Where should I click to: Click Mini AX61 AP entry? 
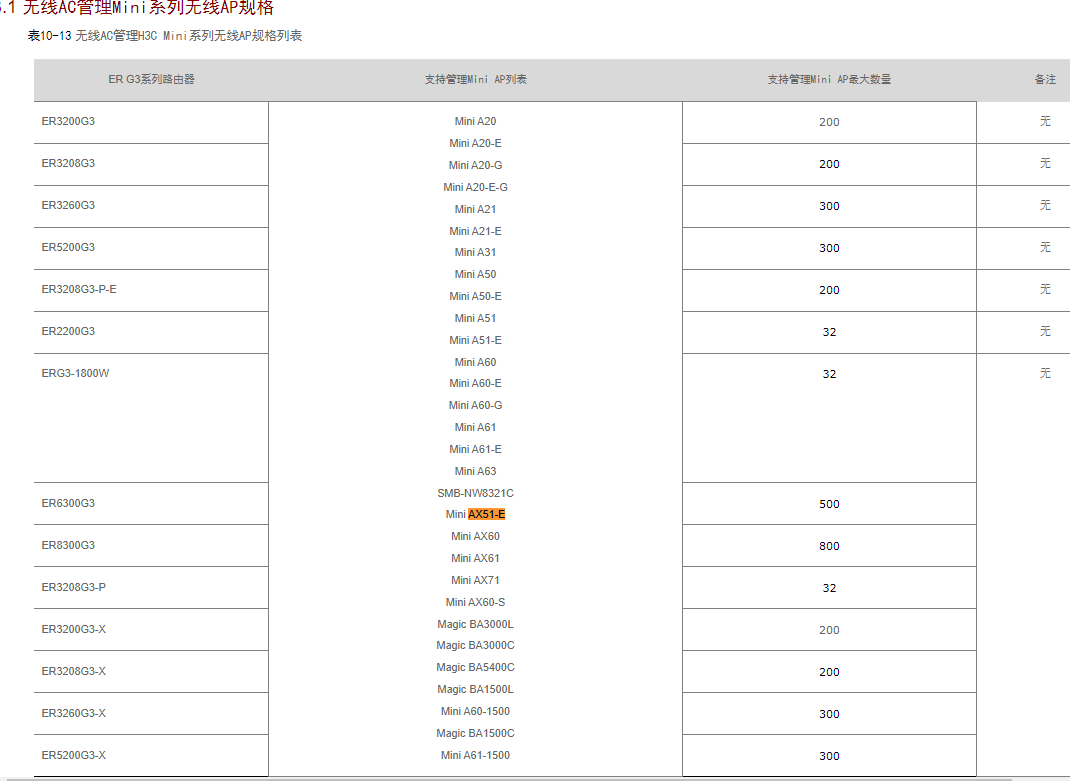[x=475, y=558]
